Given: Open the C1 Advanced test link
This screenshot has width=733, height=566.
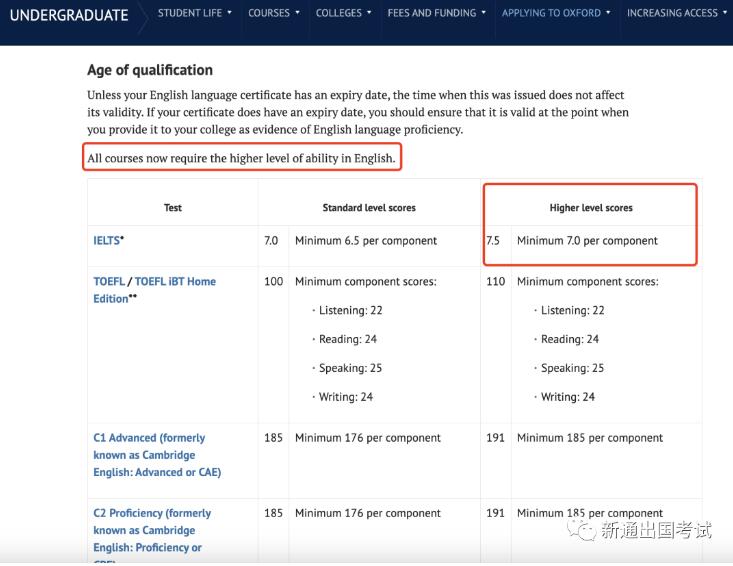Looking at the screenshot, I should click(x=157, y=455).
